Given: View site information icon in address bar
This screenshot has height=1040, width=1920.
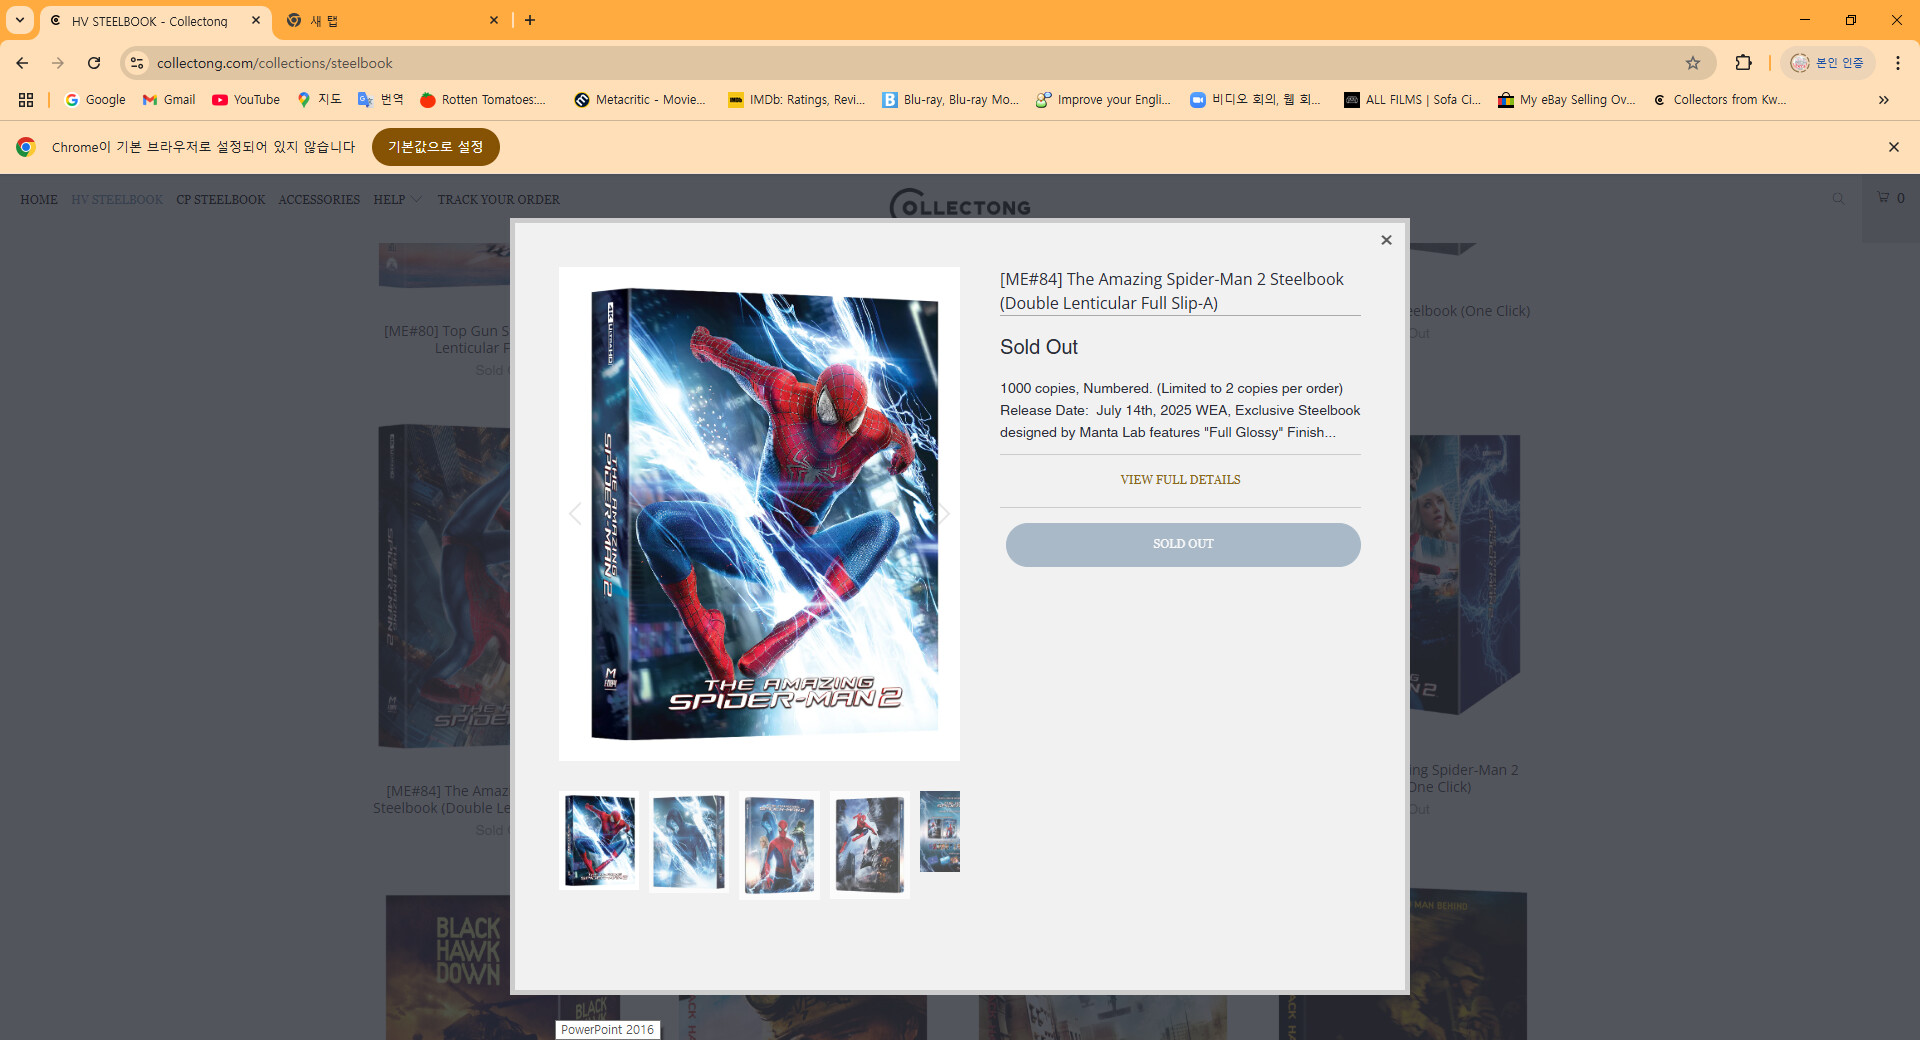Looking at the screenshot, I should 137,63.
